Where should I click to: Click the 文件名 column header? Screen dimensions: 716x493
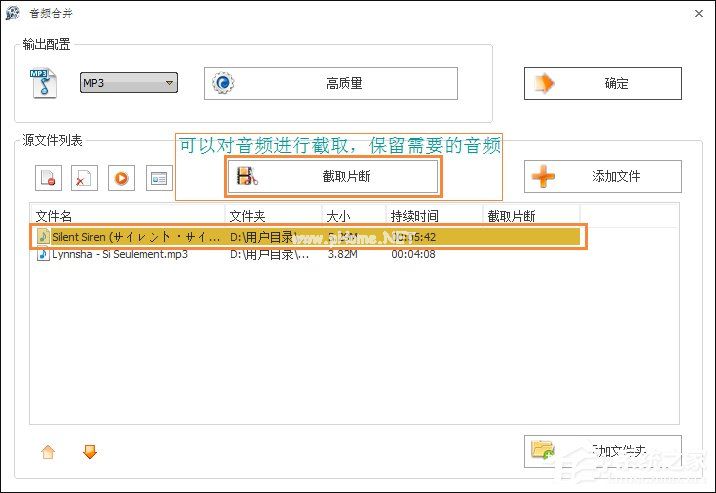(129, 216)
